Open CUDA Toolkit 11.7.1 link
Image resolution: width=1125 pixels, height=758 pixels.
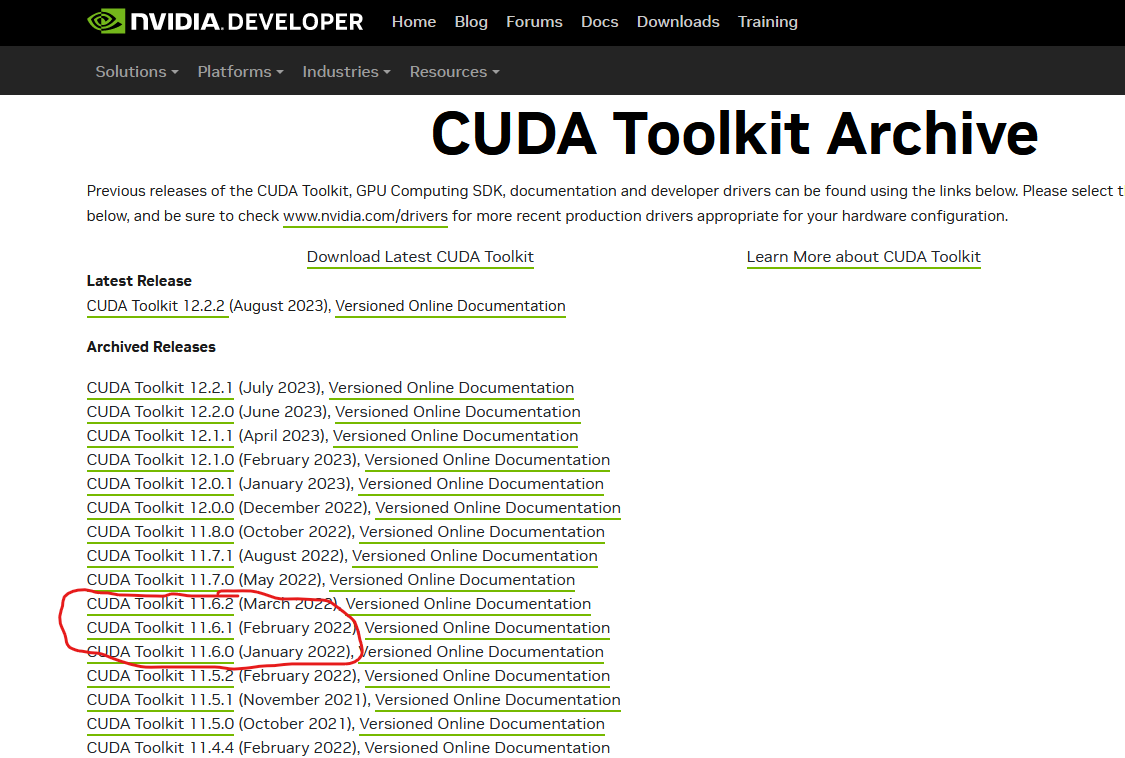tap(160, 556)
